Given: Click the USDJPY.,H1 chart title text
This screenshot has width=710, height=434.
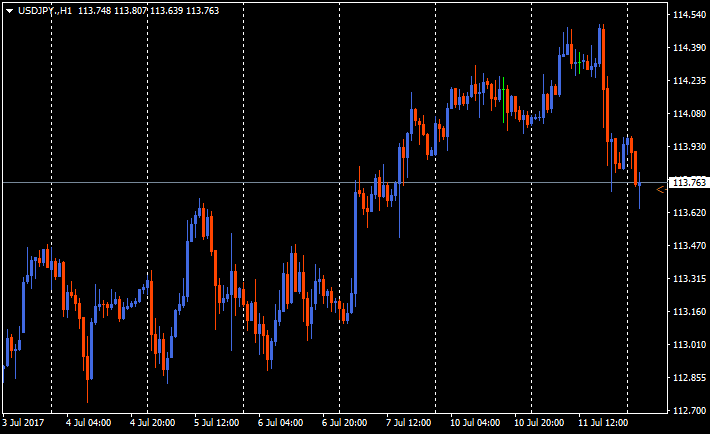Looking at the screenshot, I should [x=45, y=10].
